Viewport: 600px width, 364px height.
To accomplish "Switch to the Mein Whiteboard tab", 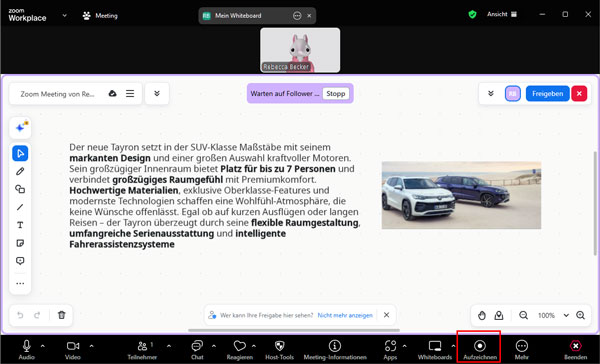I will coord(238,16).
